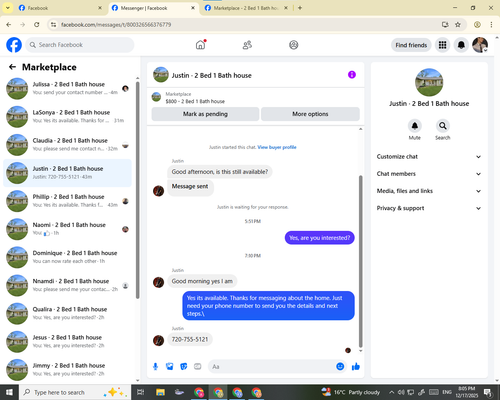This screenshot has height=400, width=500.
Task: Open the taskbar notification center icon
Action: coord(488,392)
